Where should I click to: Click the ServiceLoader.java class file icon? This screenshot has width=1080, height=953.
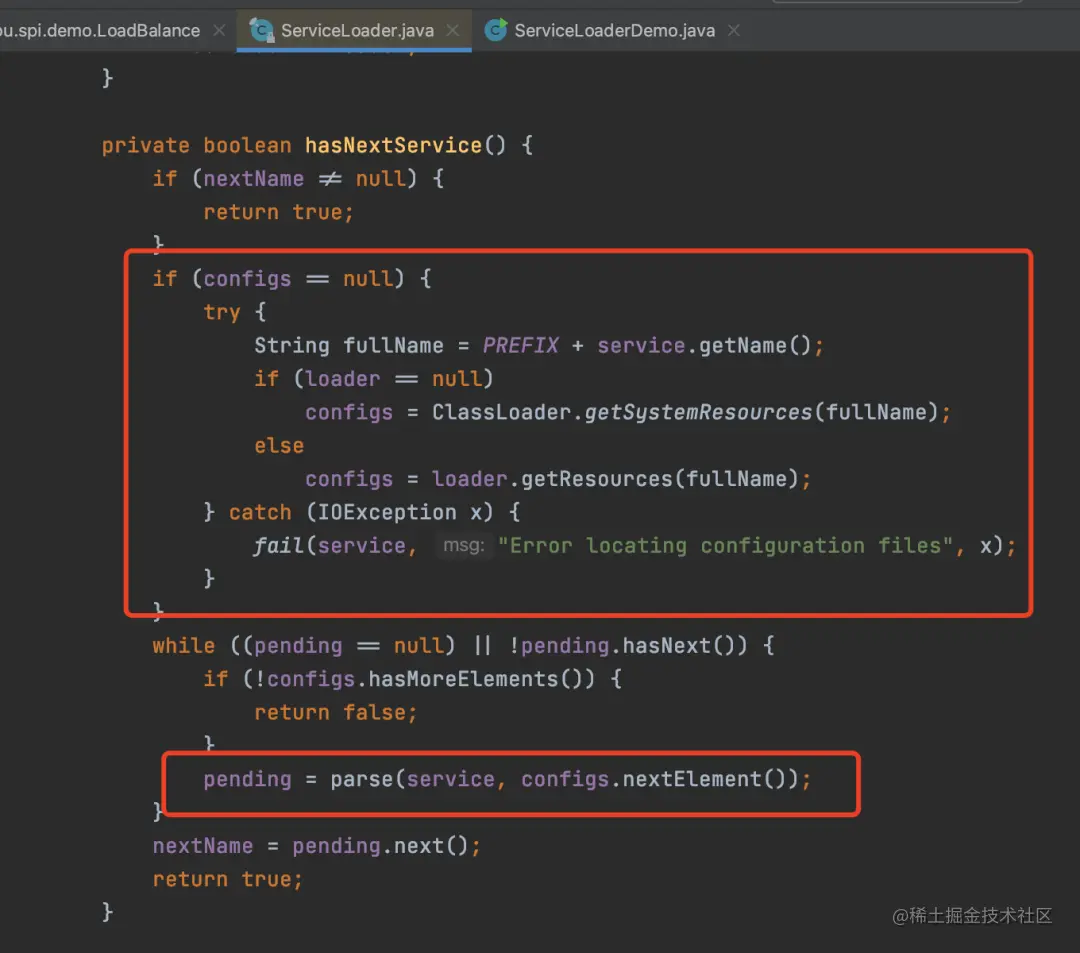tap(261, 30)
